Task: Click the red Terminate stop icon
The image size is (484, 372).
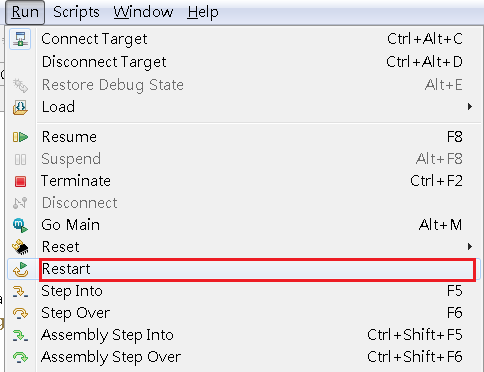Action: pyautogui.click(x=20, y=181)
